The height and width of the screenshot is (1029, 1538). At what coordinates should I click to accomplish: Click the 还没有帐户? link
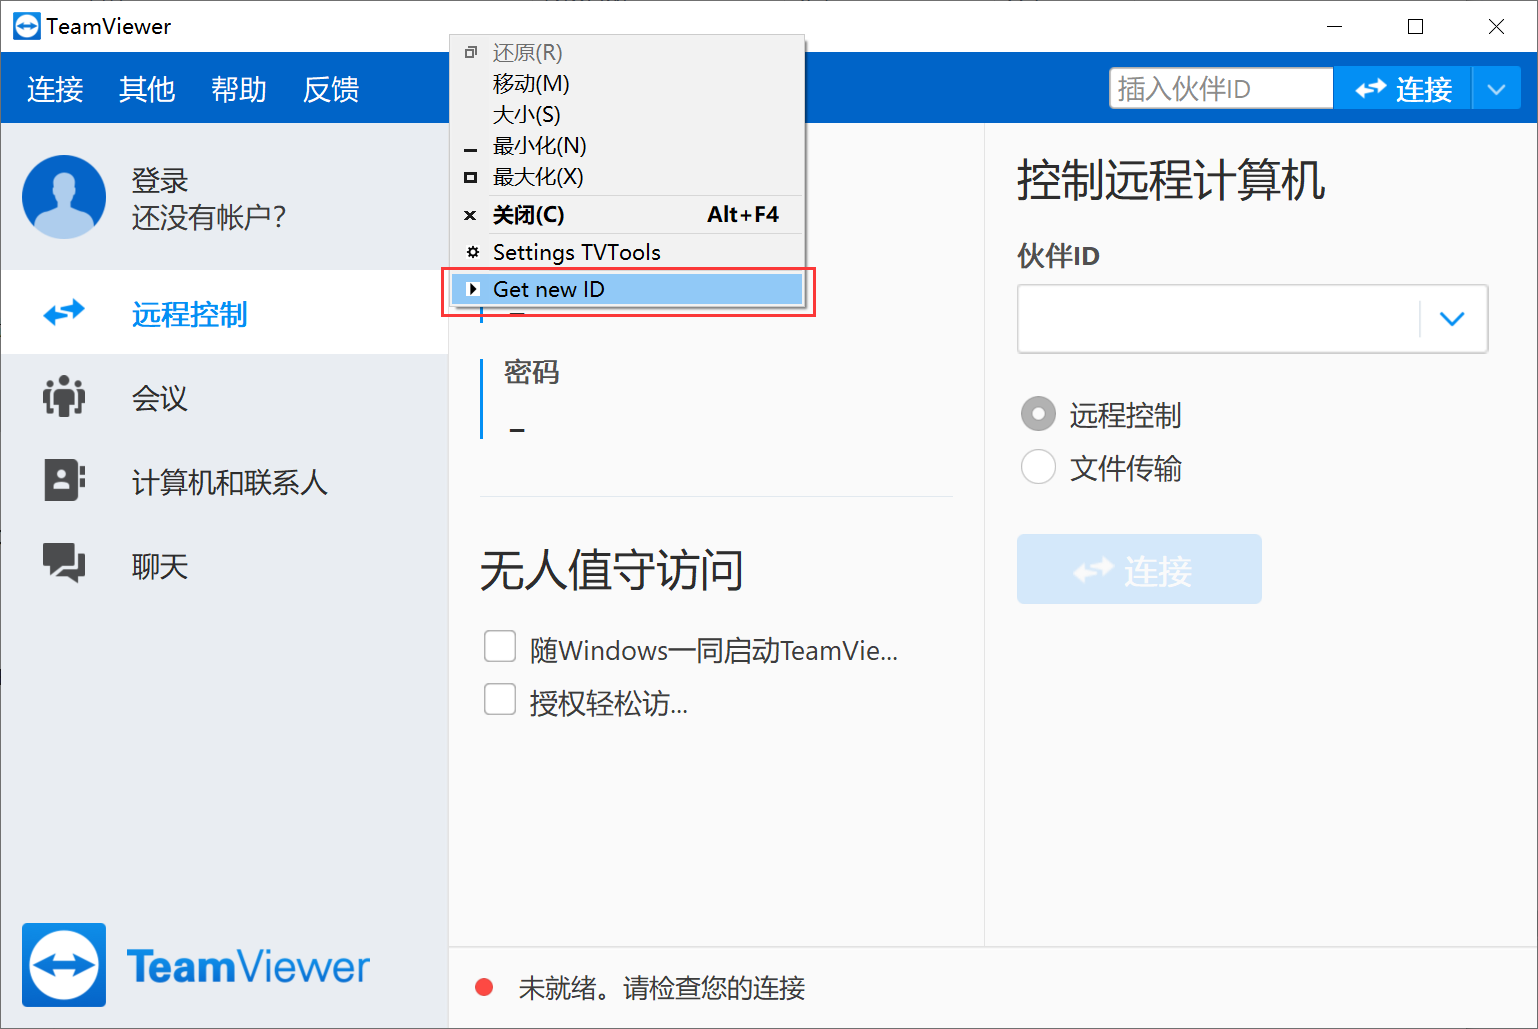pyautogui.click(x=209, y=217)
